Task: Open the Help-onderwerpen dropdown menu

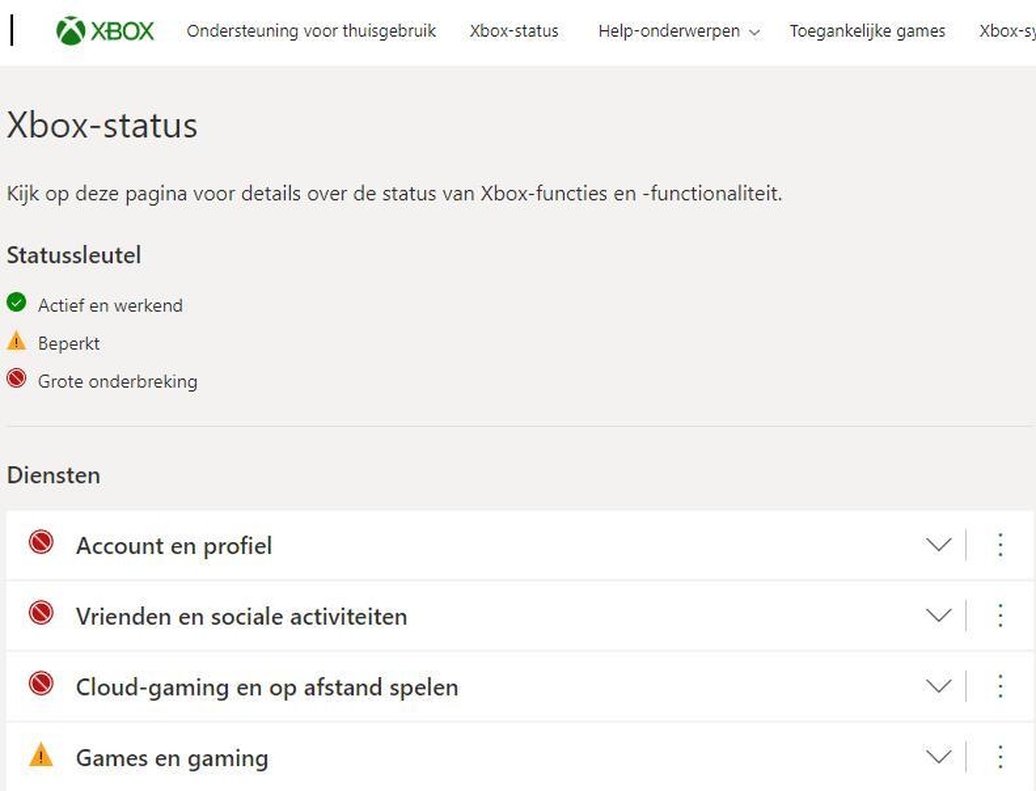Action: 679,31
